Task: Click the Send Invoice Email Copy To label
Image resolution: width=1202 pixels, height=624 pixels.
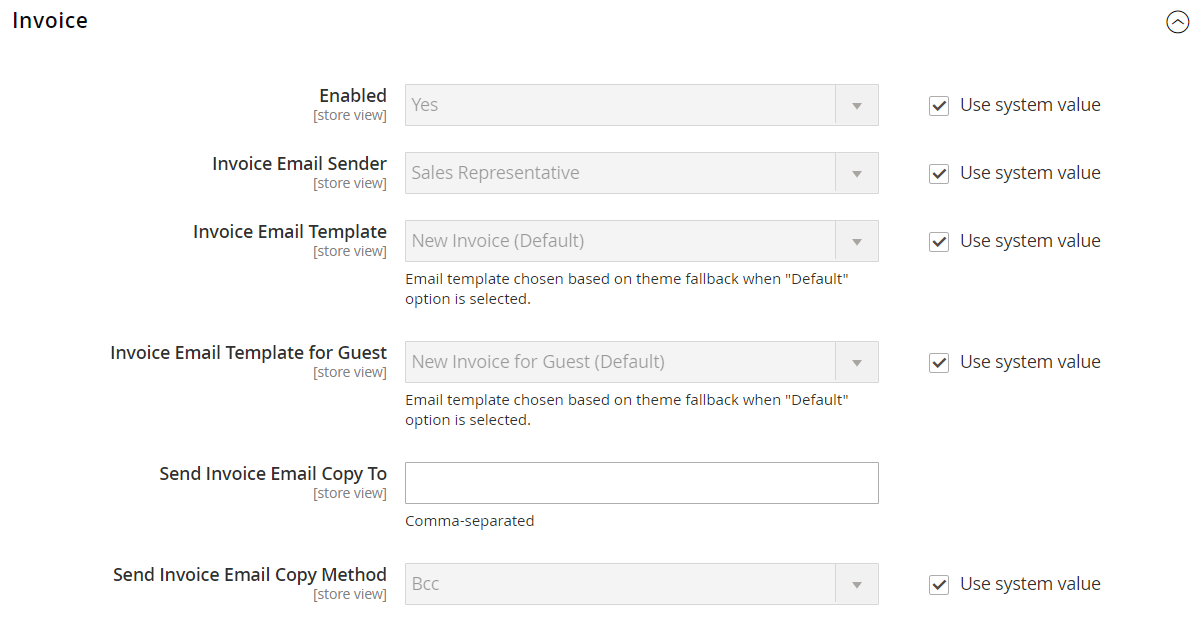Action: (273, 474)
